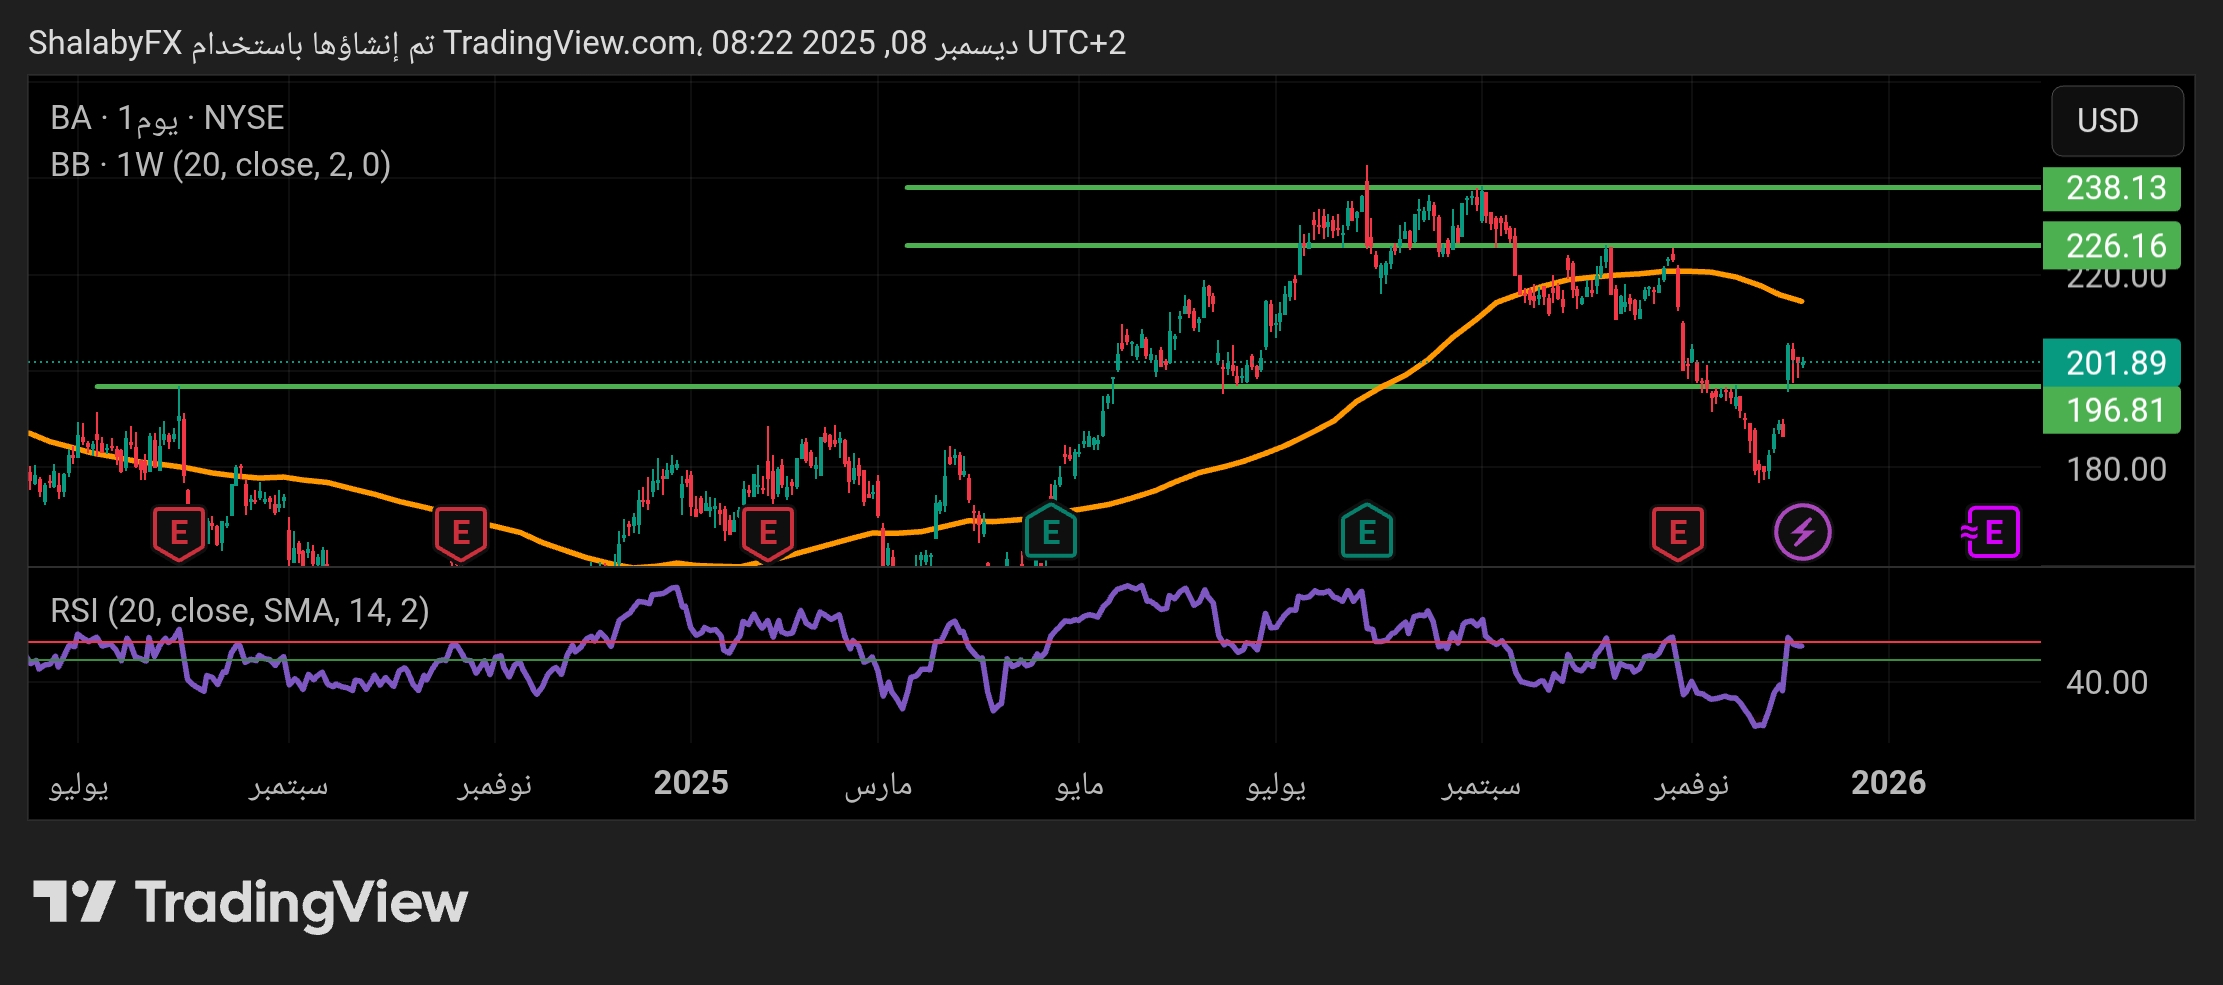Image resolution: width=2223 pixels, height=985 pixels.
Task: Select the BB 1W indicator legend
Action: pyautogui.click(x=220, y=164)
